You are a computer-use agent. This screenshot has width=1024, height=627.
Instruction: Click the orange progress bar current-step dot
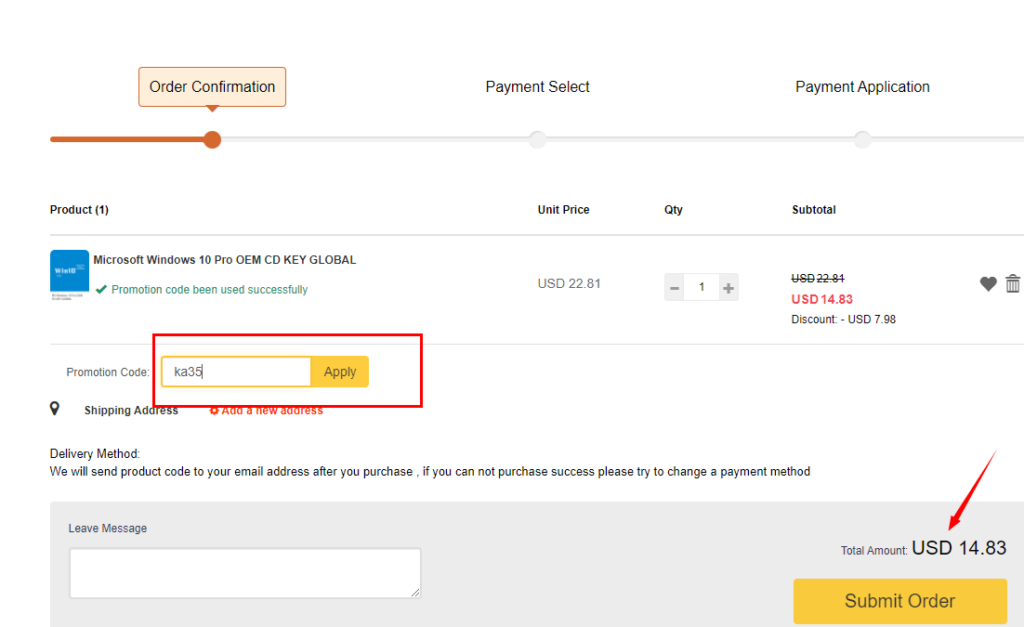[212, 140]
